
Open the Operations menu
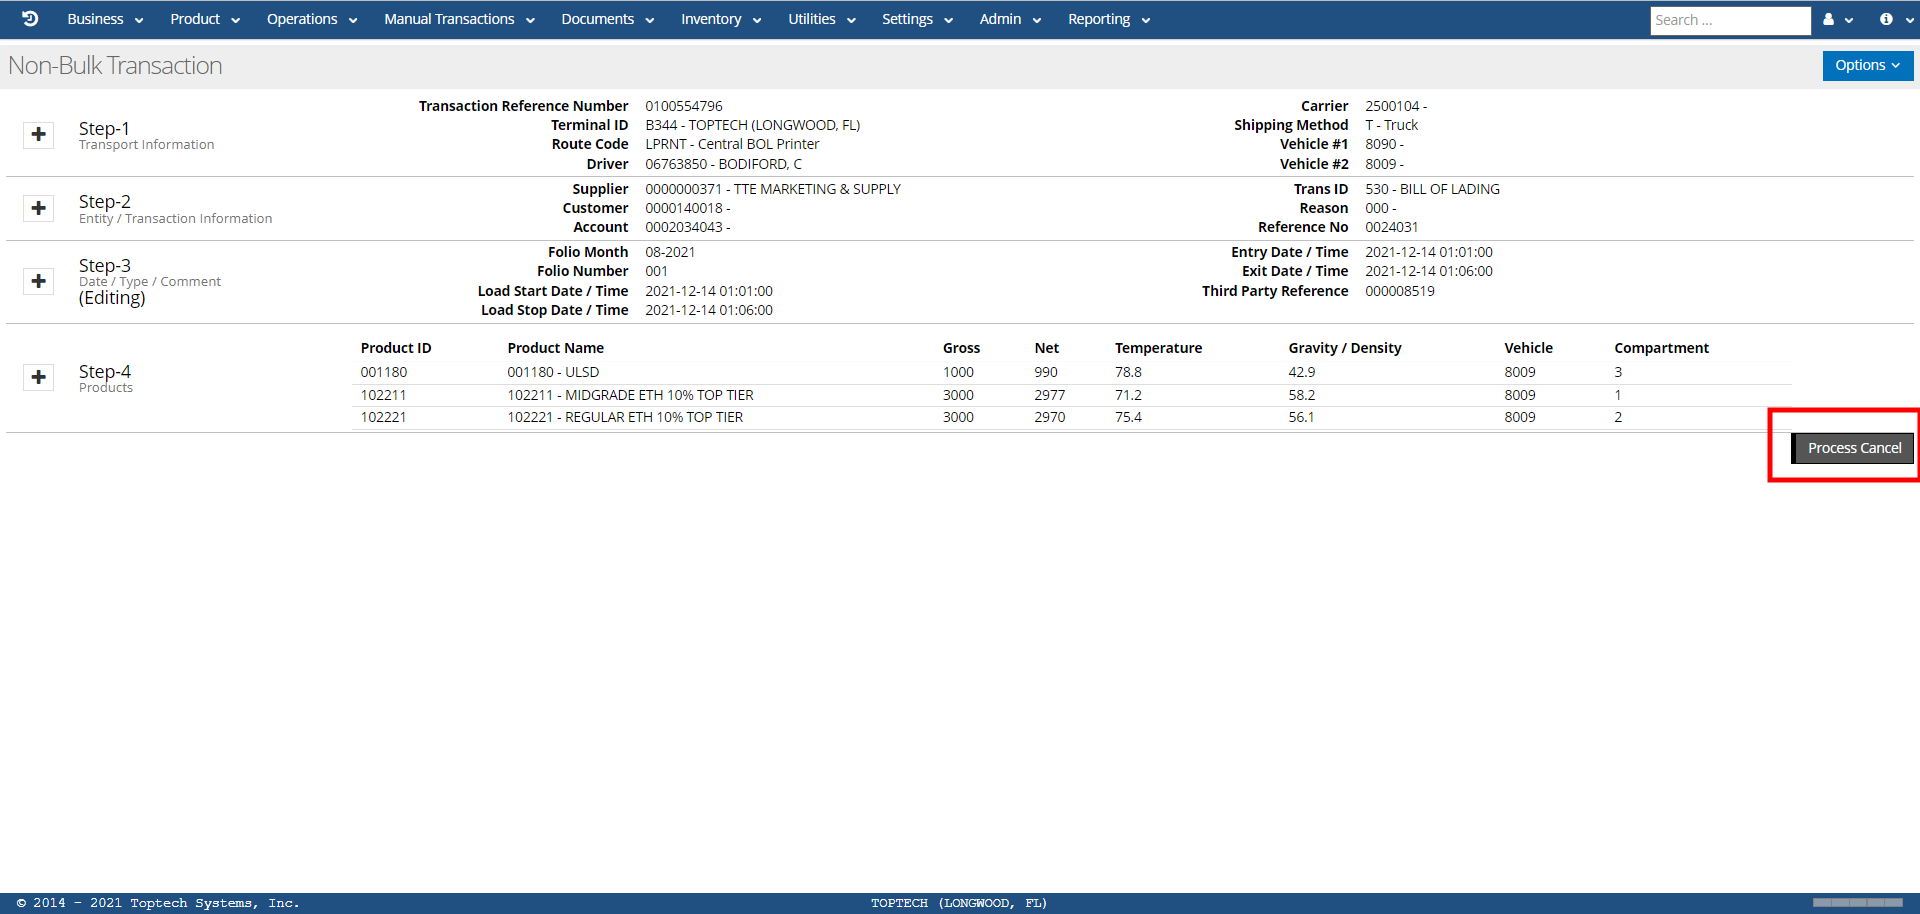(x=311, y=20)
